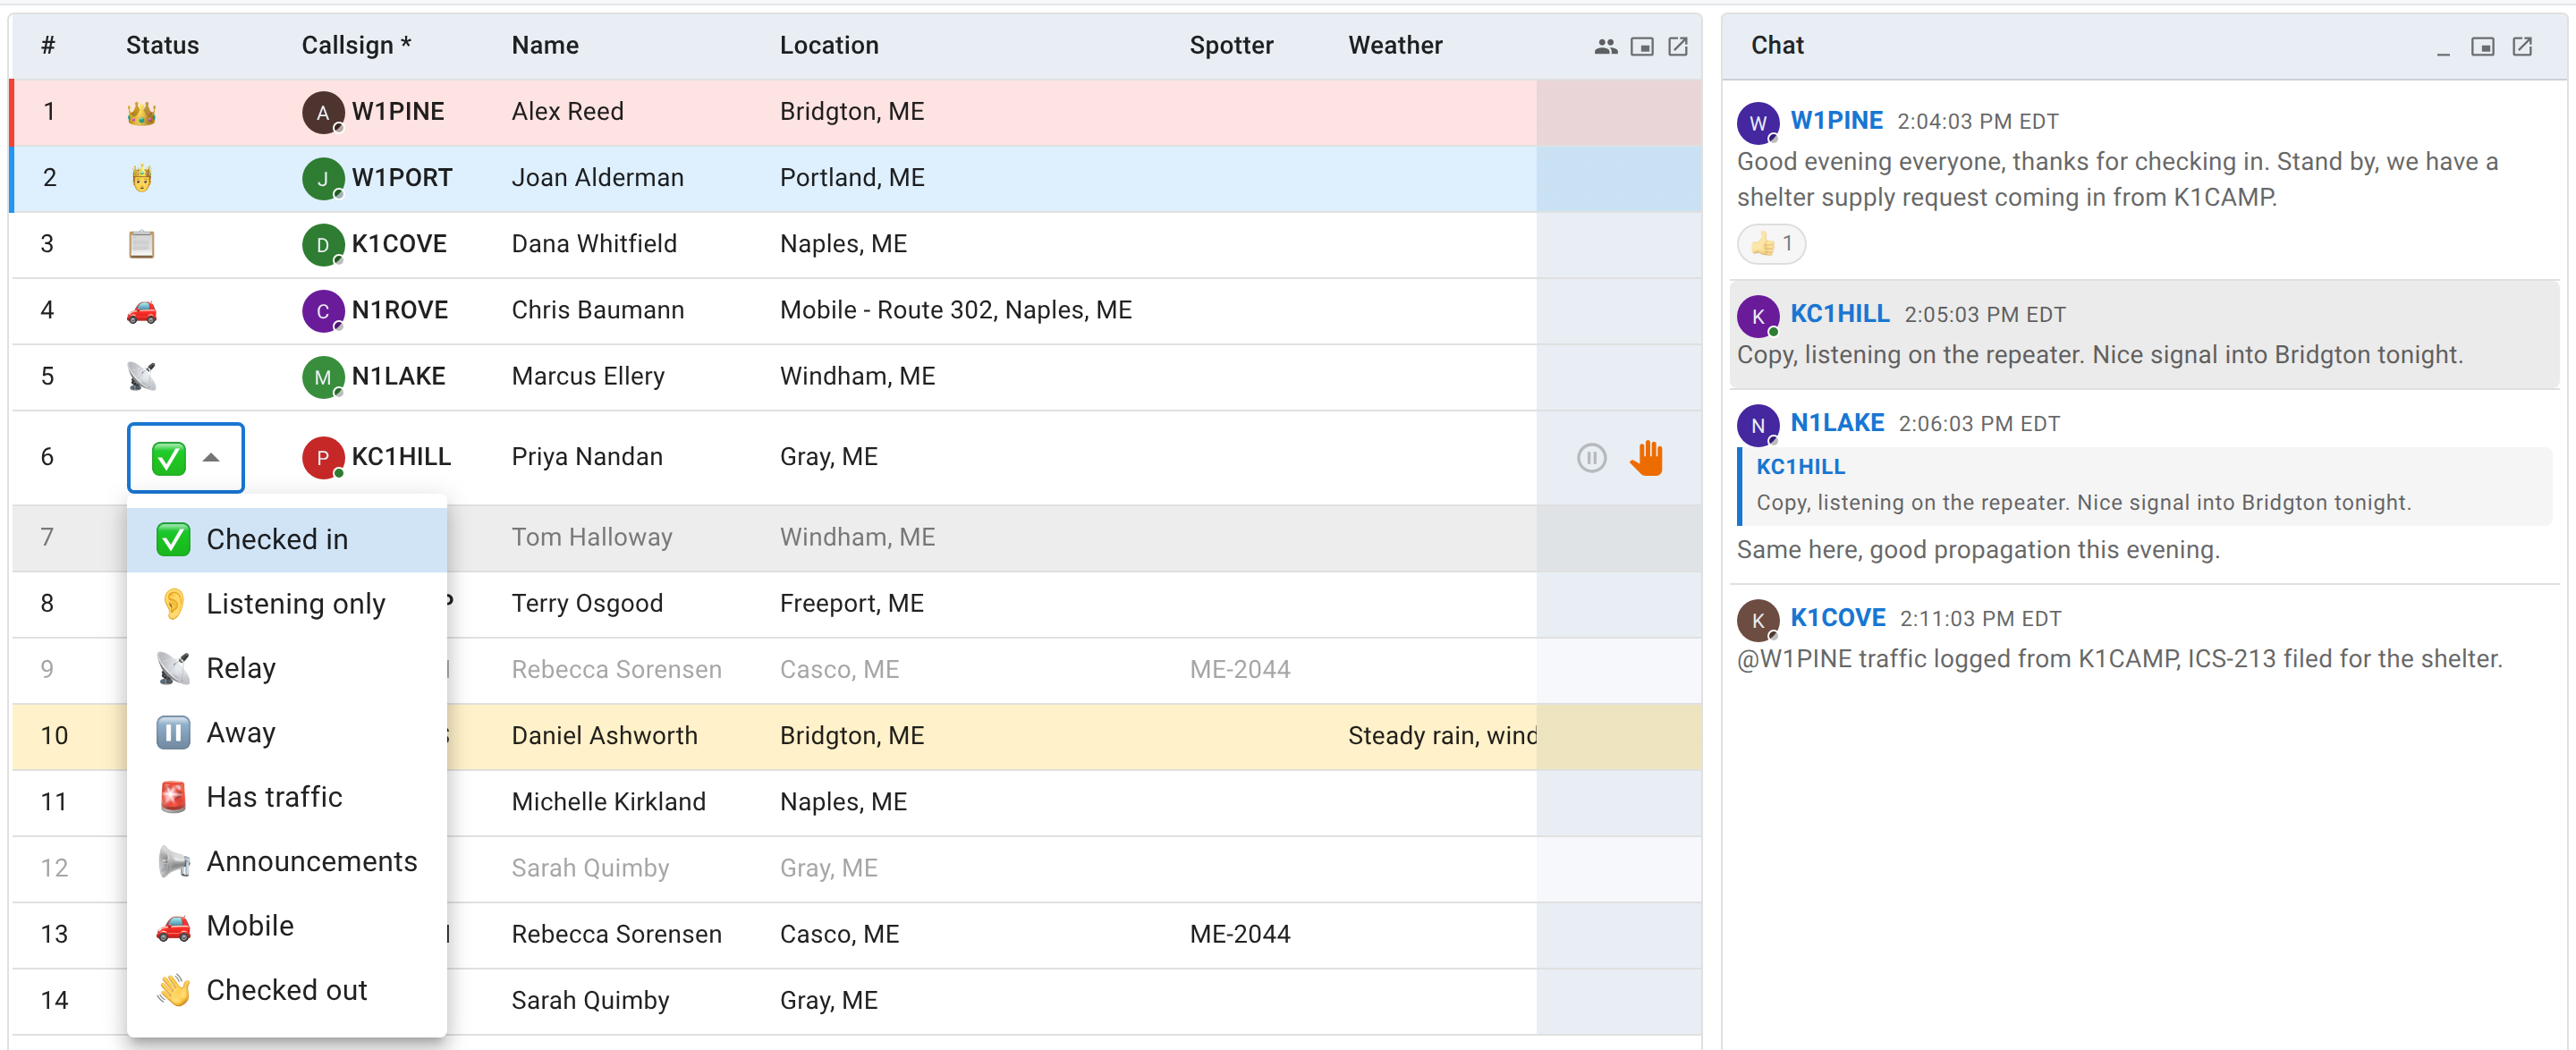Select Announcements status option
This screenshot has width=2576, height=1050.
[x=287, y=861]
